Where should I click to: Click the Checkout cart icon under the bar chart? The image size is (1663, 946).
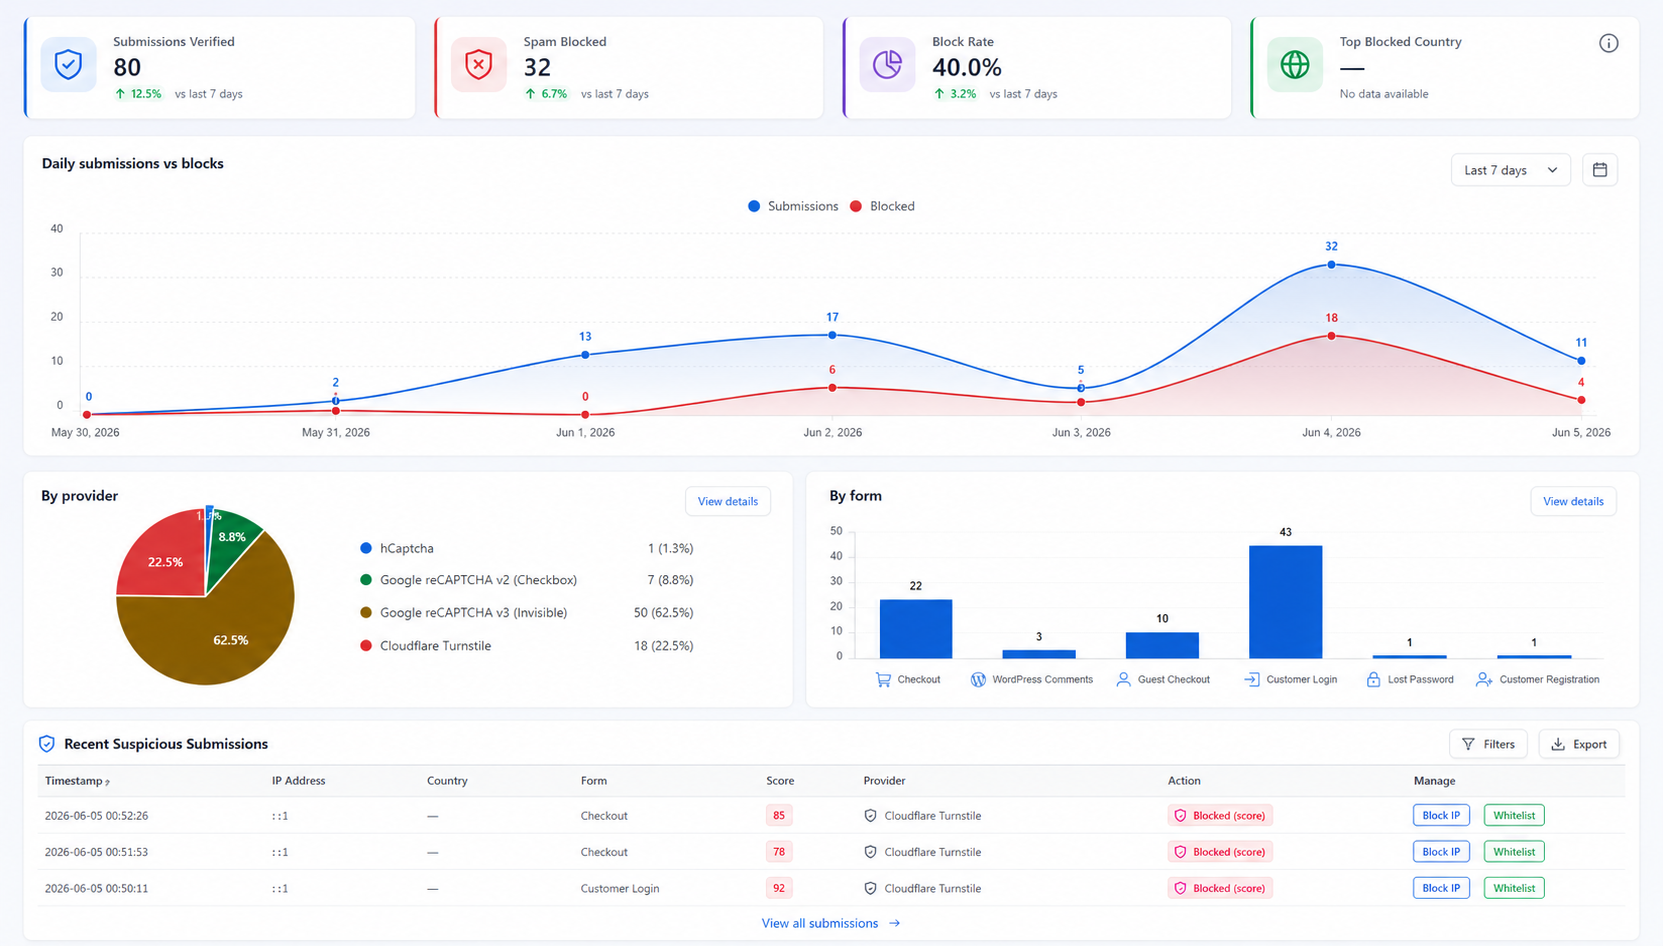(x=883, y=680)
